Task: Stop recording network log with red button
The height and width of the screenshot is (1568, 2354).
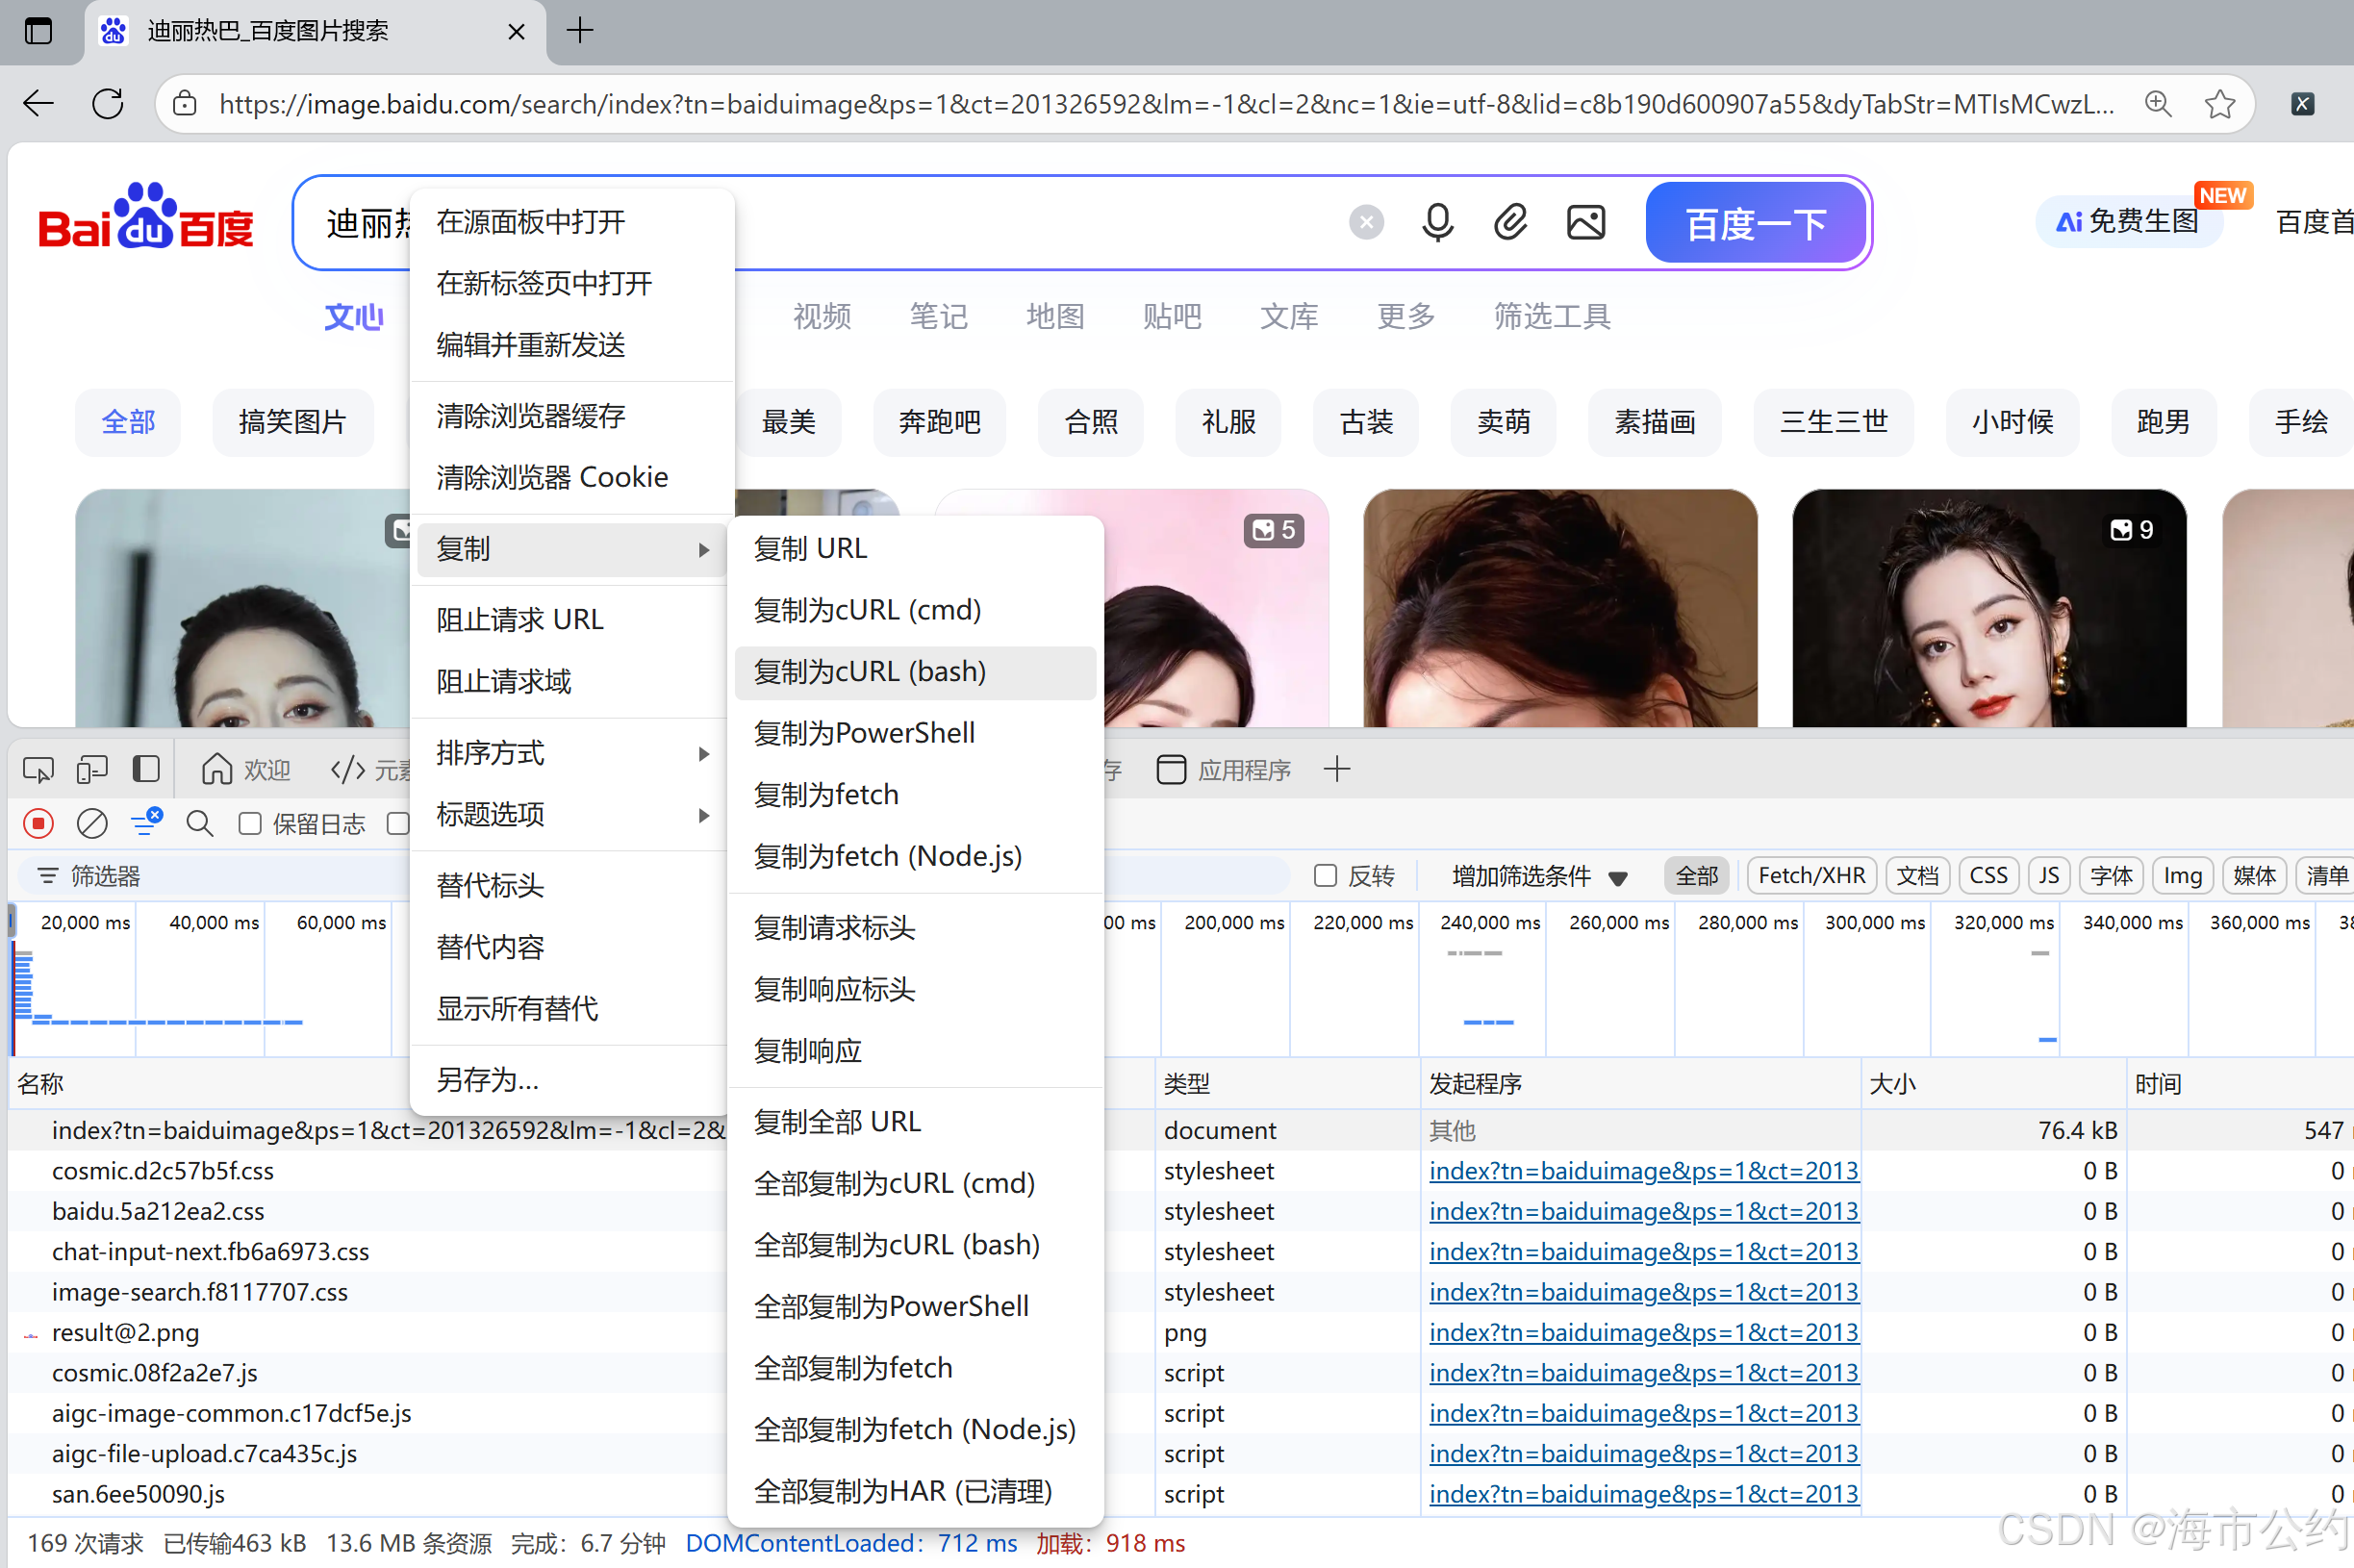Action: click(38, 823)
